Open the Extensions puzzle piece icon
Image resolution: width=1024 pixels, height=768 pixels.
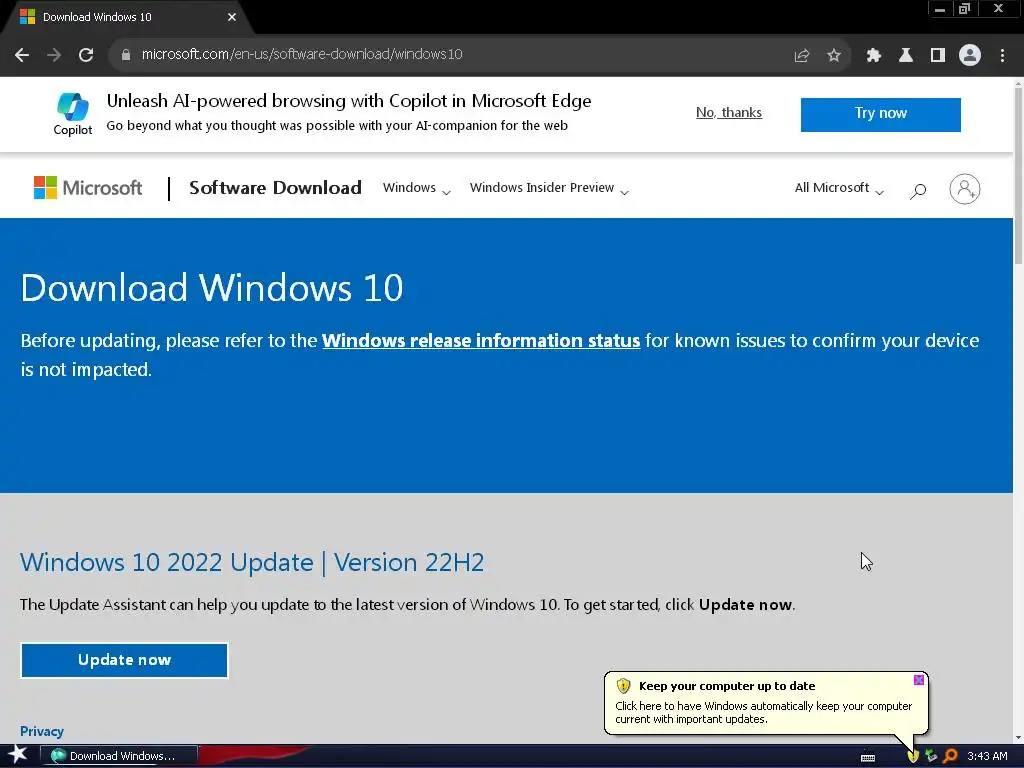[874, 56]
